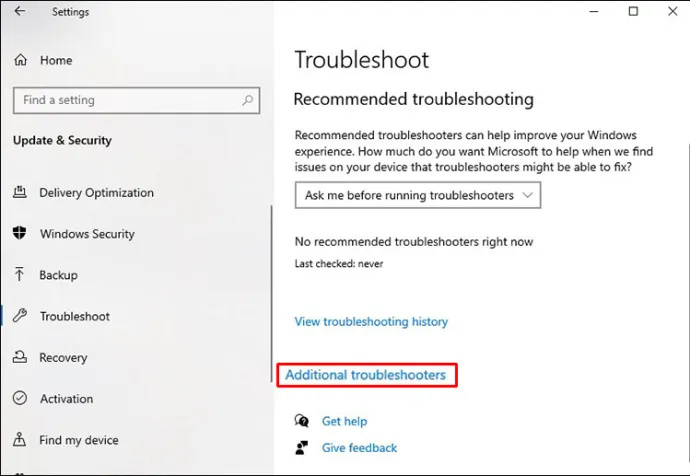Click the Delivery Optimization icon
The width and height of the screenshot is (690, 476).
(x=20, y=192)
